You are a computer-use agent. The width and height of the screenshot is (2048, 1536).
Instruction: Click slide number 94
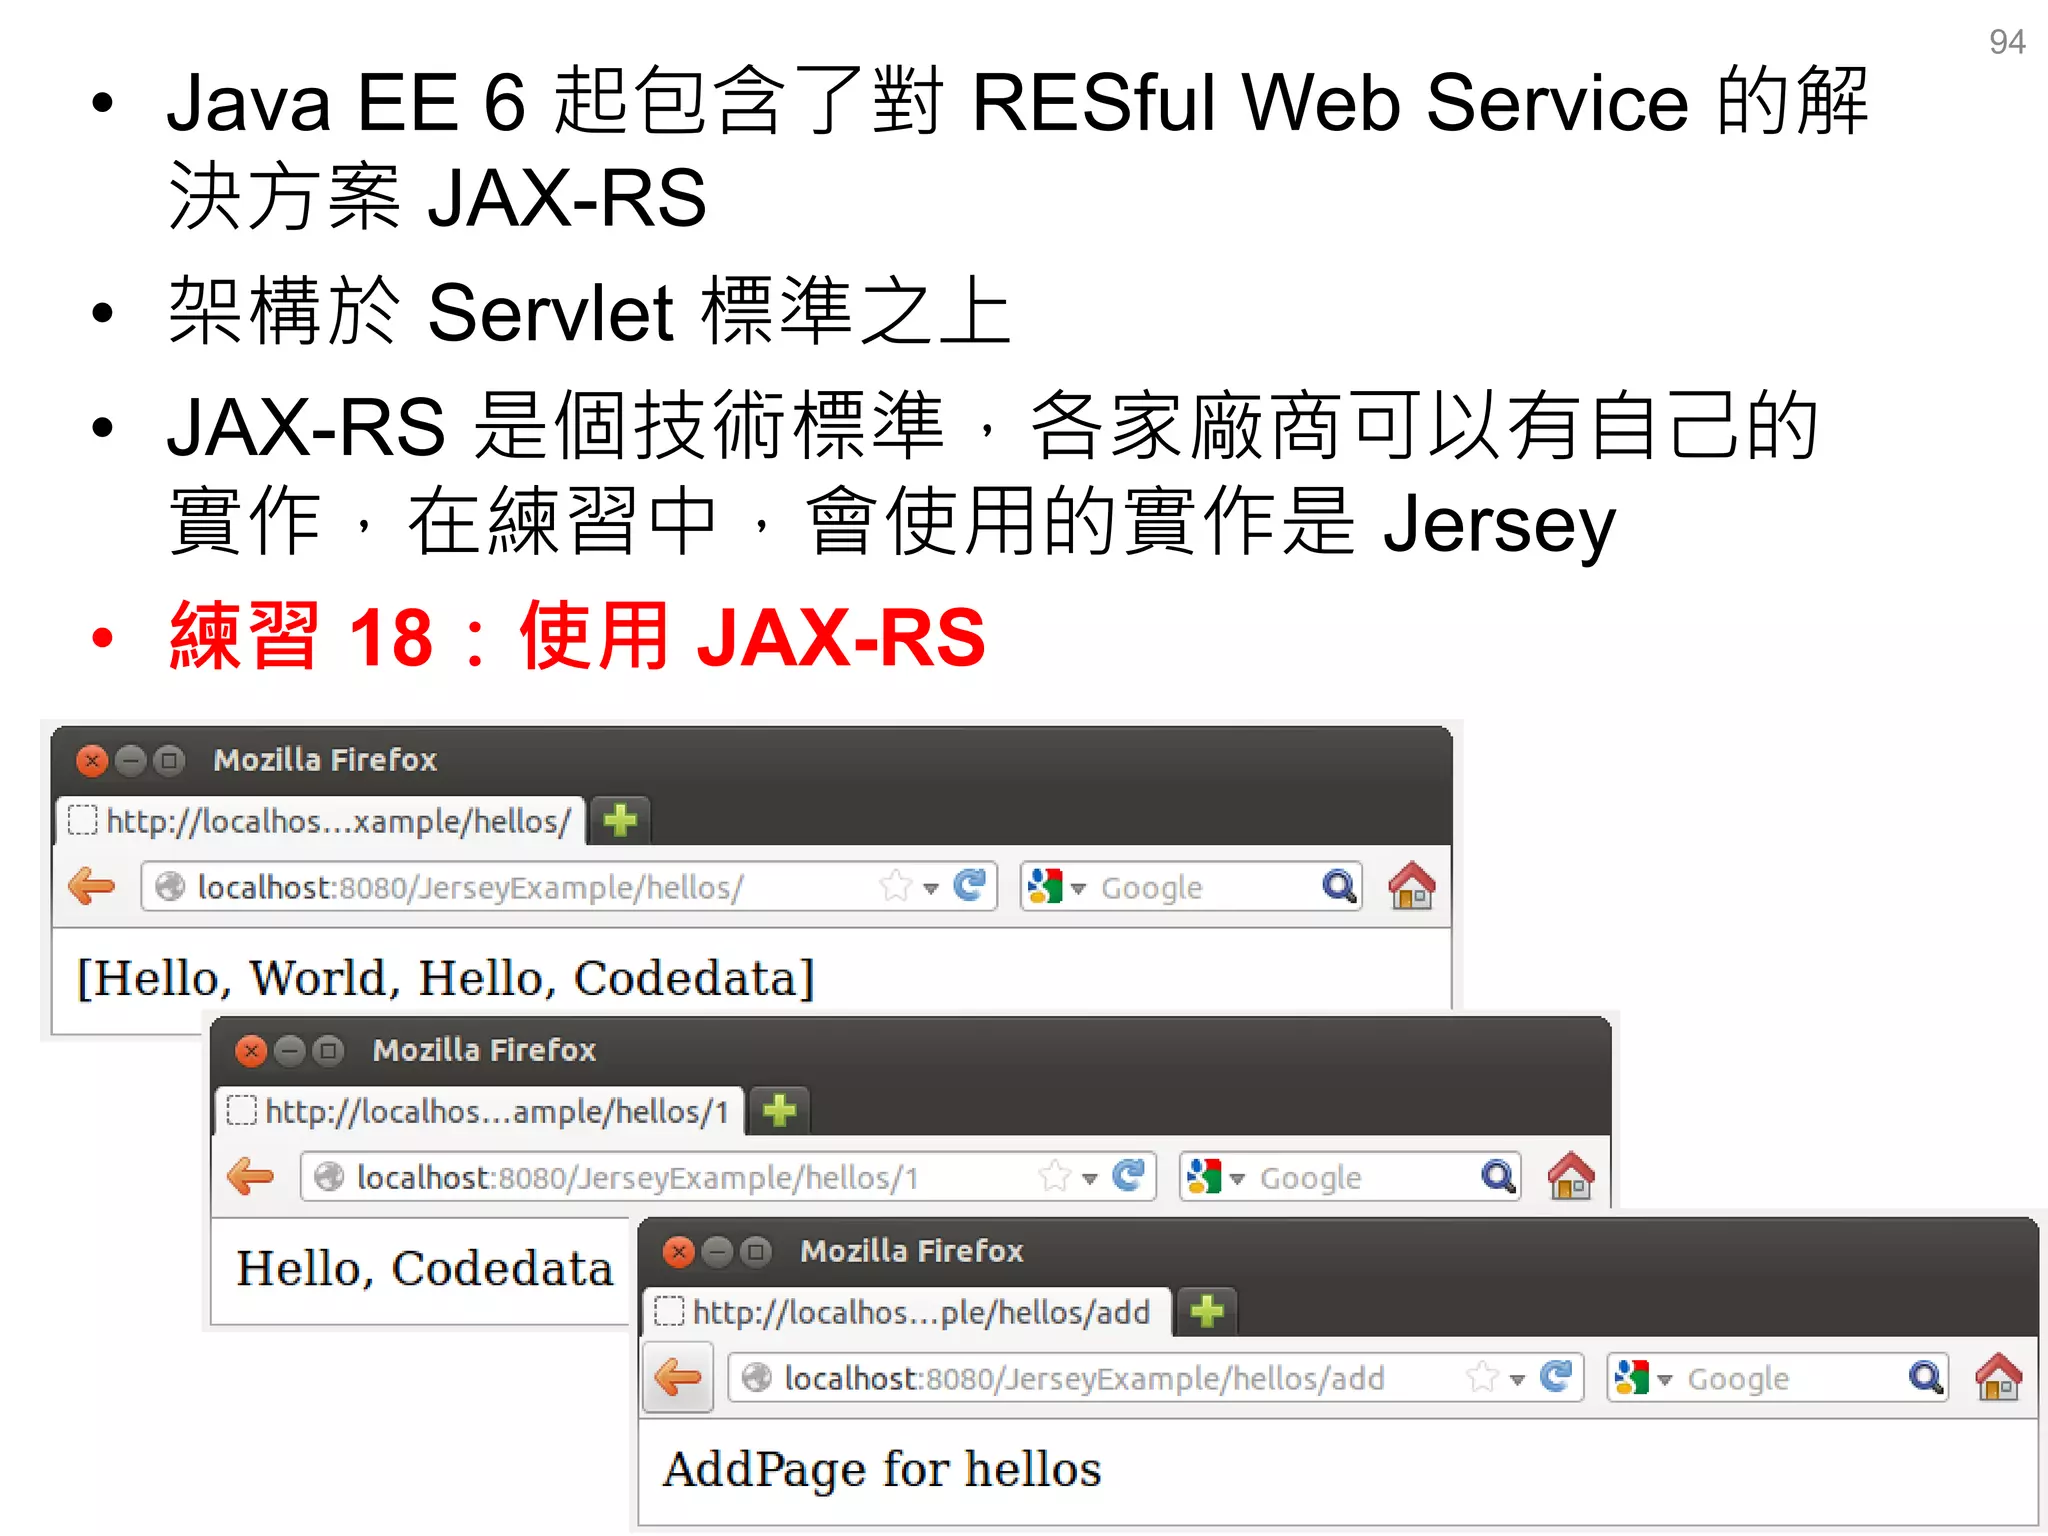click(x=2006, y=42)
